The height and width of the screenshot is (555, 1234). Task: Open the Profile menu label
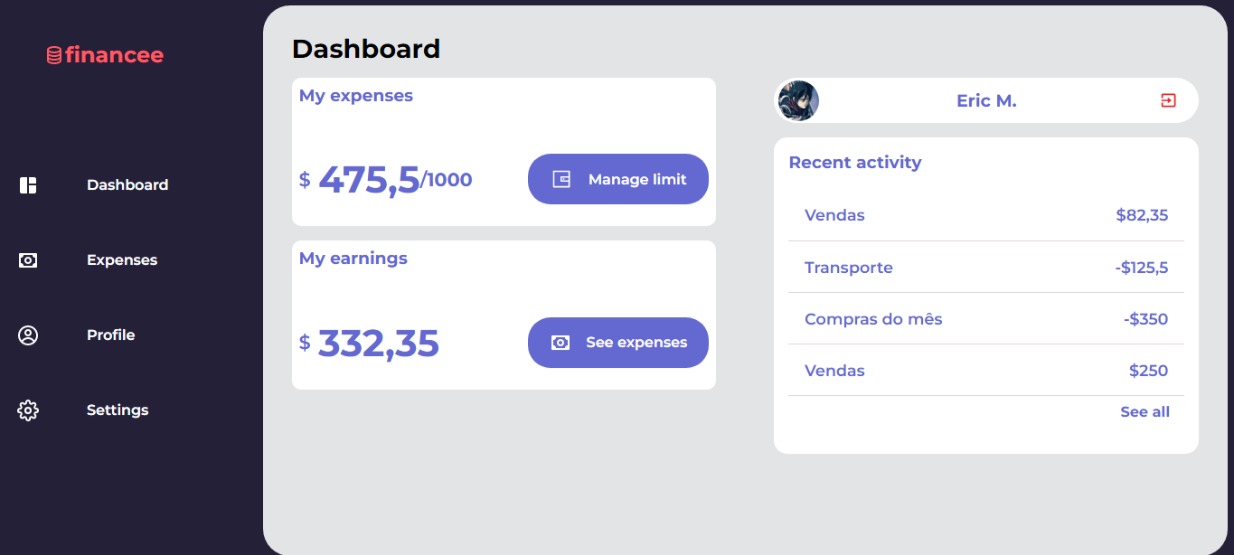point(111,335)
